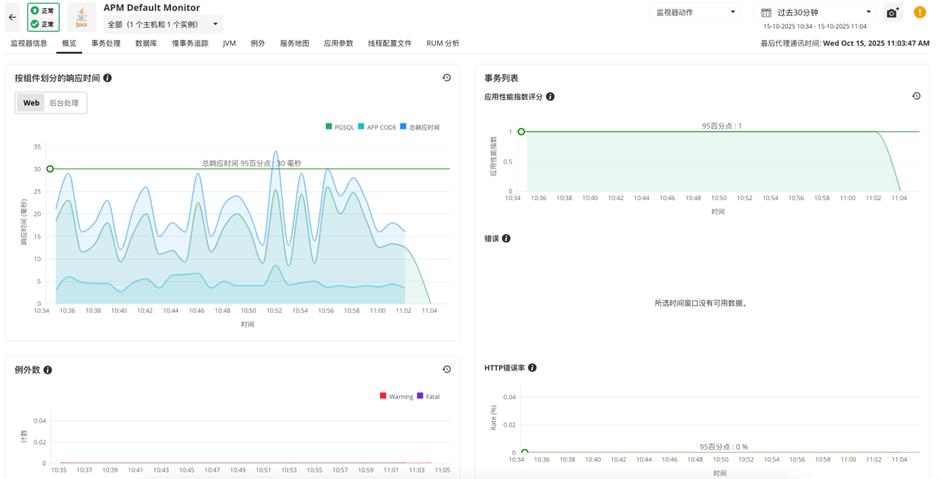This screenshot has width=940, height=479.
Task: Click the lower green health status icon
Action: click(x=35, y=24)
